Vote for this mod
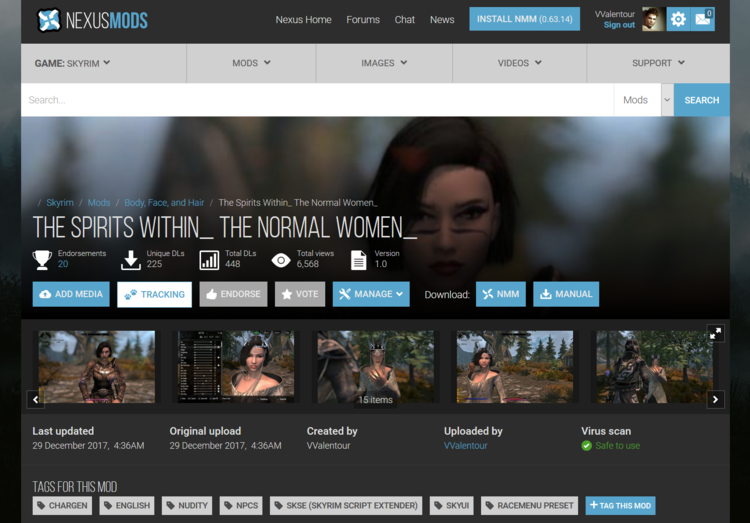750x523 pixels. pos(300,294)
